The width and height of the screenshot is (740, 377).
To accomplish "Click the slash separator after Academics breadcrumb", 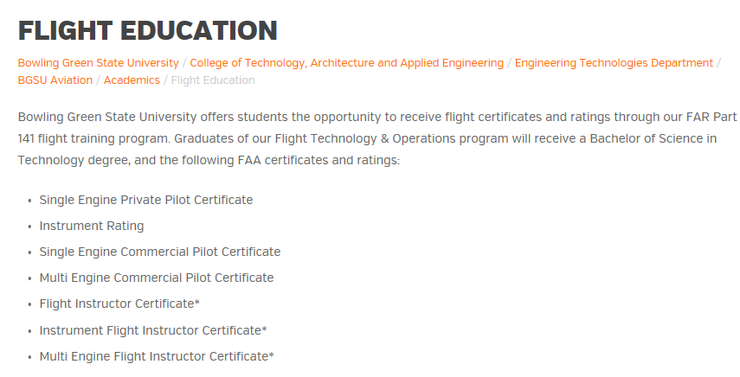I will (166, 80).
